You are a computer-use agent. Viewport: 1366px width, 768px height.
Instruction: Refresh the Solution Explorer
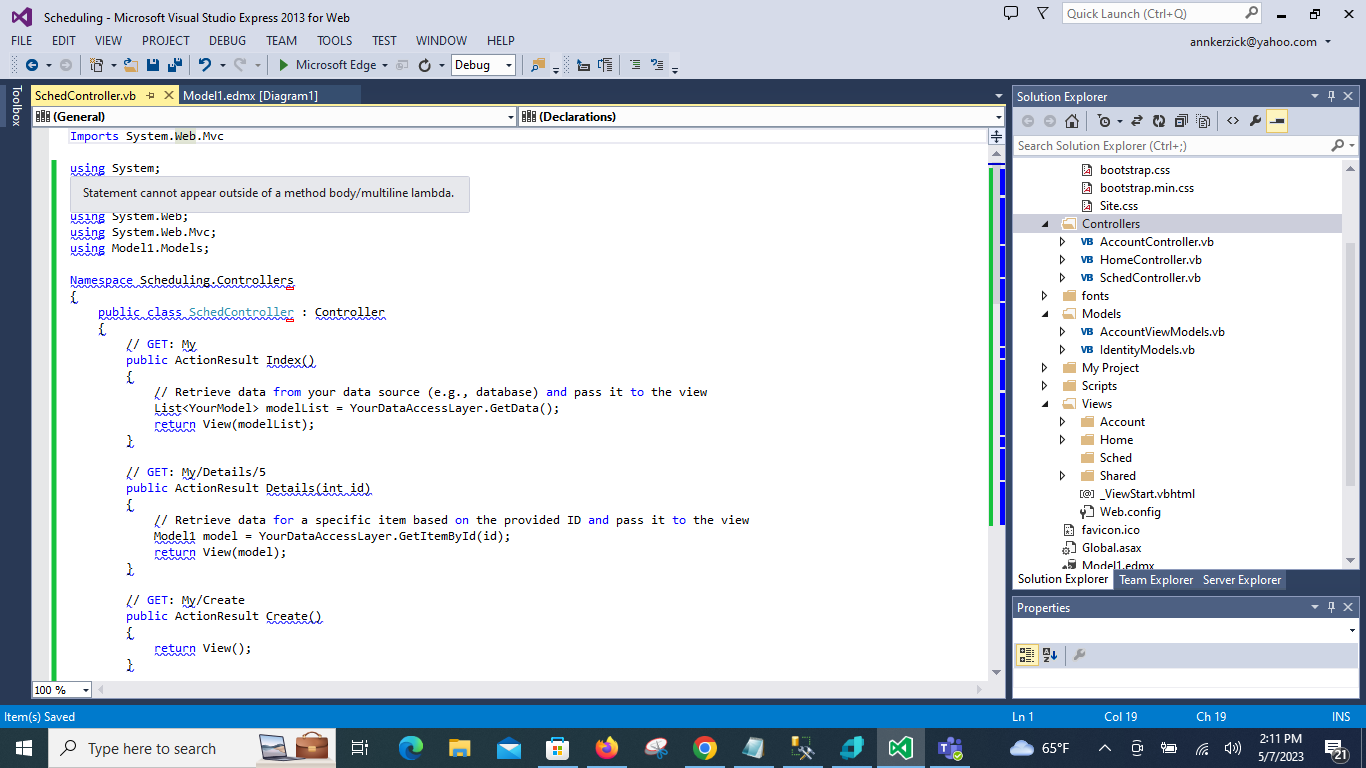pos(1159,120)
